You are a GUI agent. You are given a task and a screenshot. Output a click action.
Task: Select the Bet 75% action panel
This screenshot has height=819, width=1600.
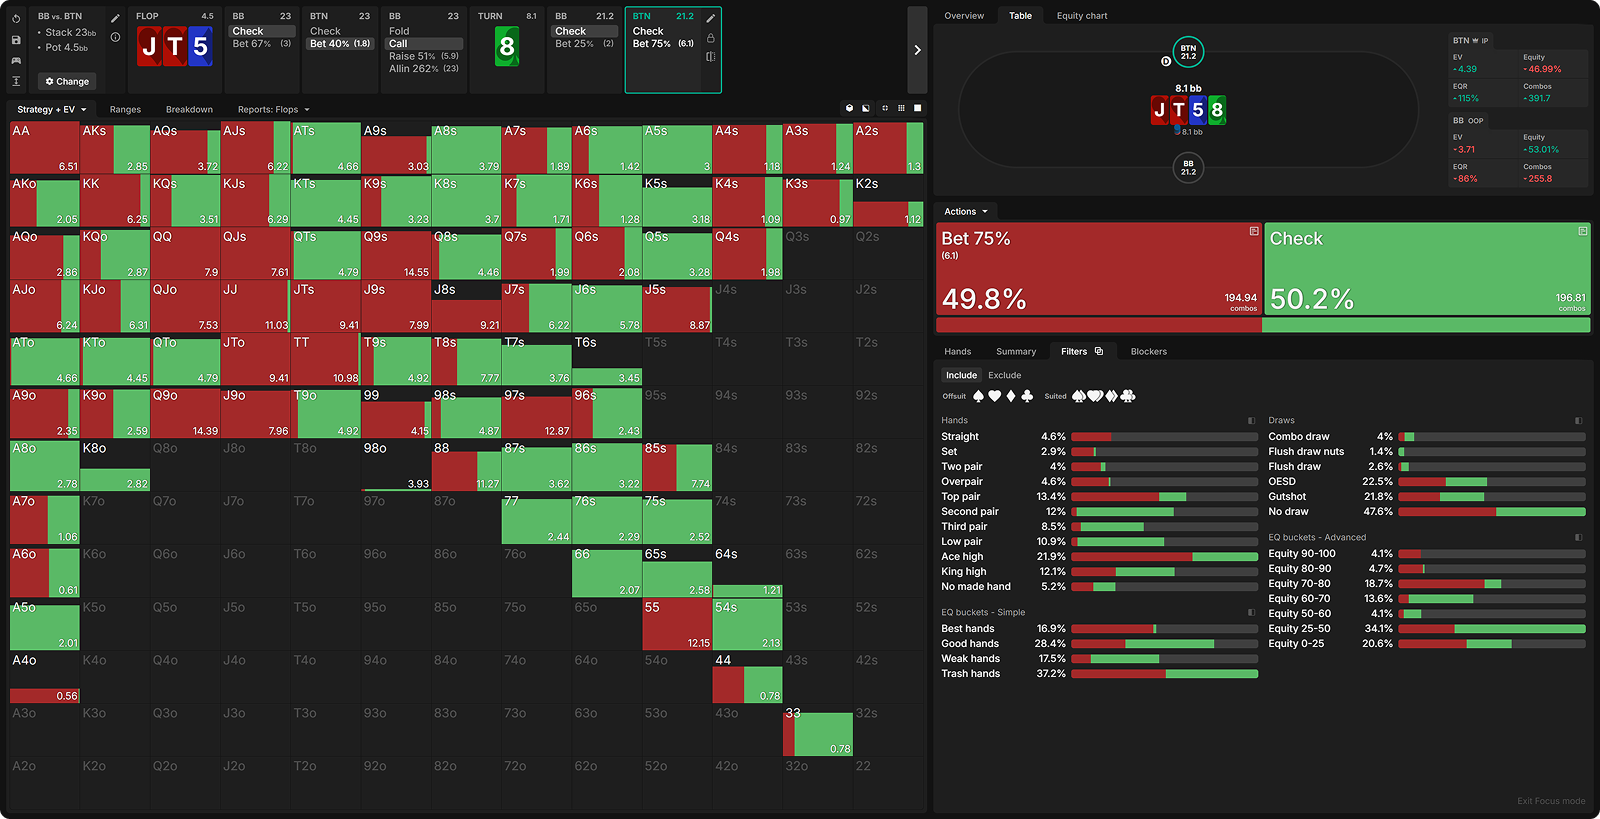click(1098, 269)
